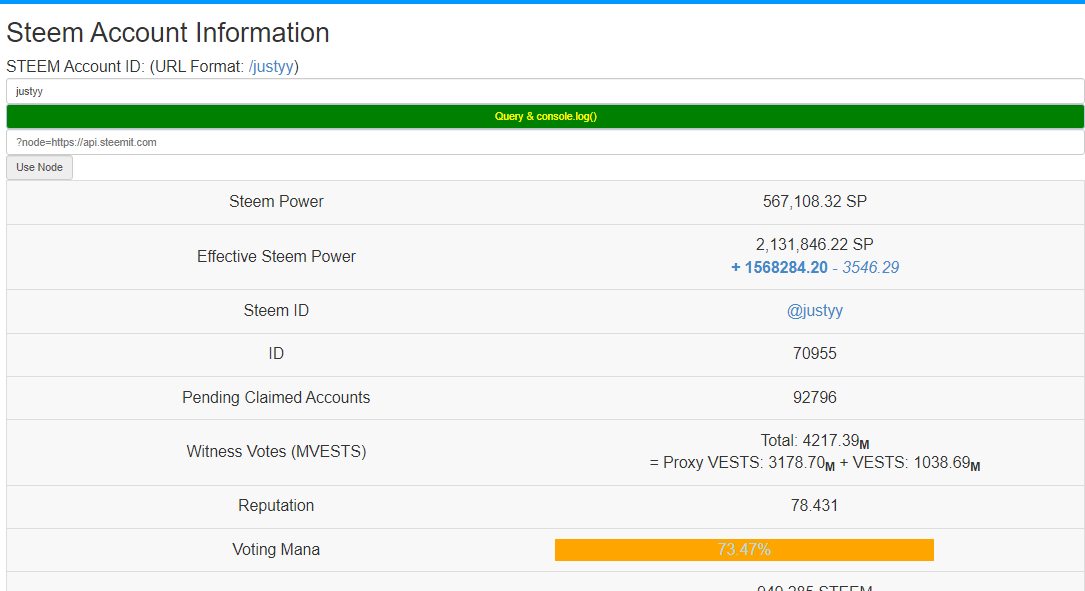Apply the Use Node button
The height and width of the screenshot is (591, 1085).
tap(39, 167)
